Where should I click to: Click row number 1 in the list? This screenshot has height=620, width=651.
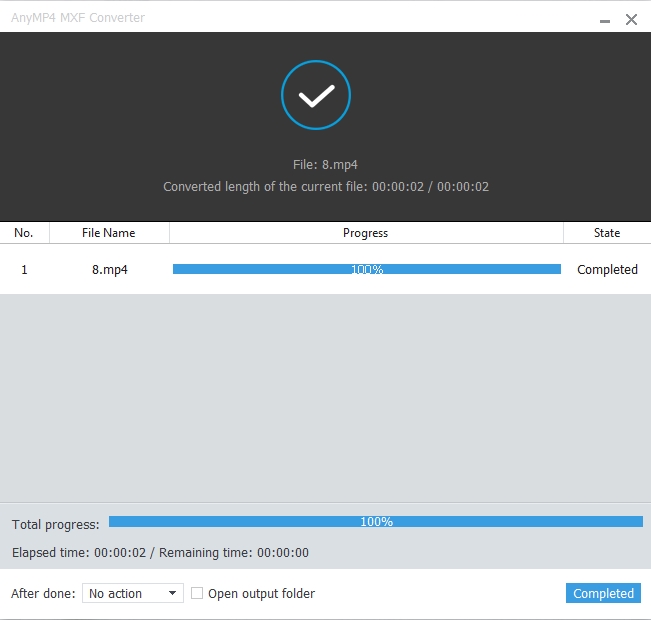pyautogui.click(x=24, y=270)
